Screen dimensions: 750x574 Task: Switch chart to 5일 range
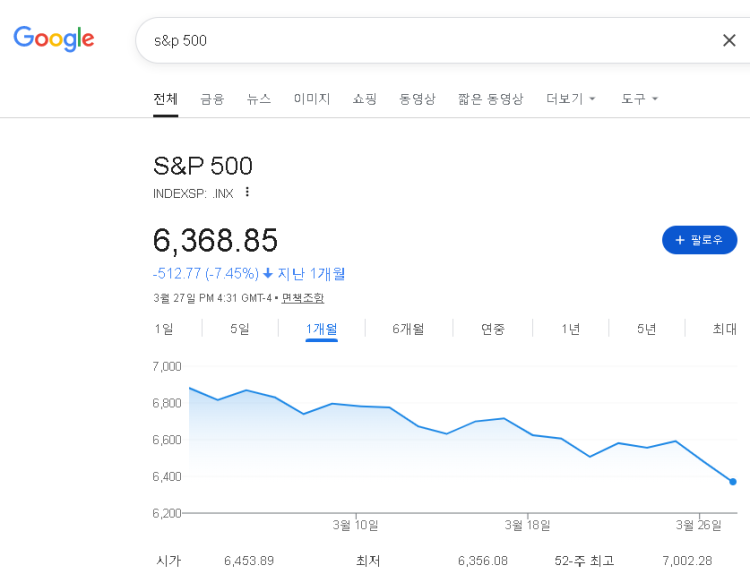[x=240, y=329]
